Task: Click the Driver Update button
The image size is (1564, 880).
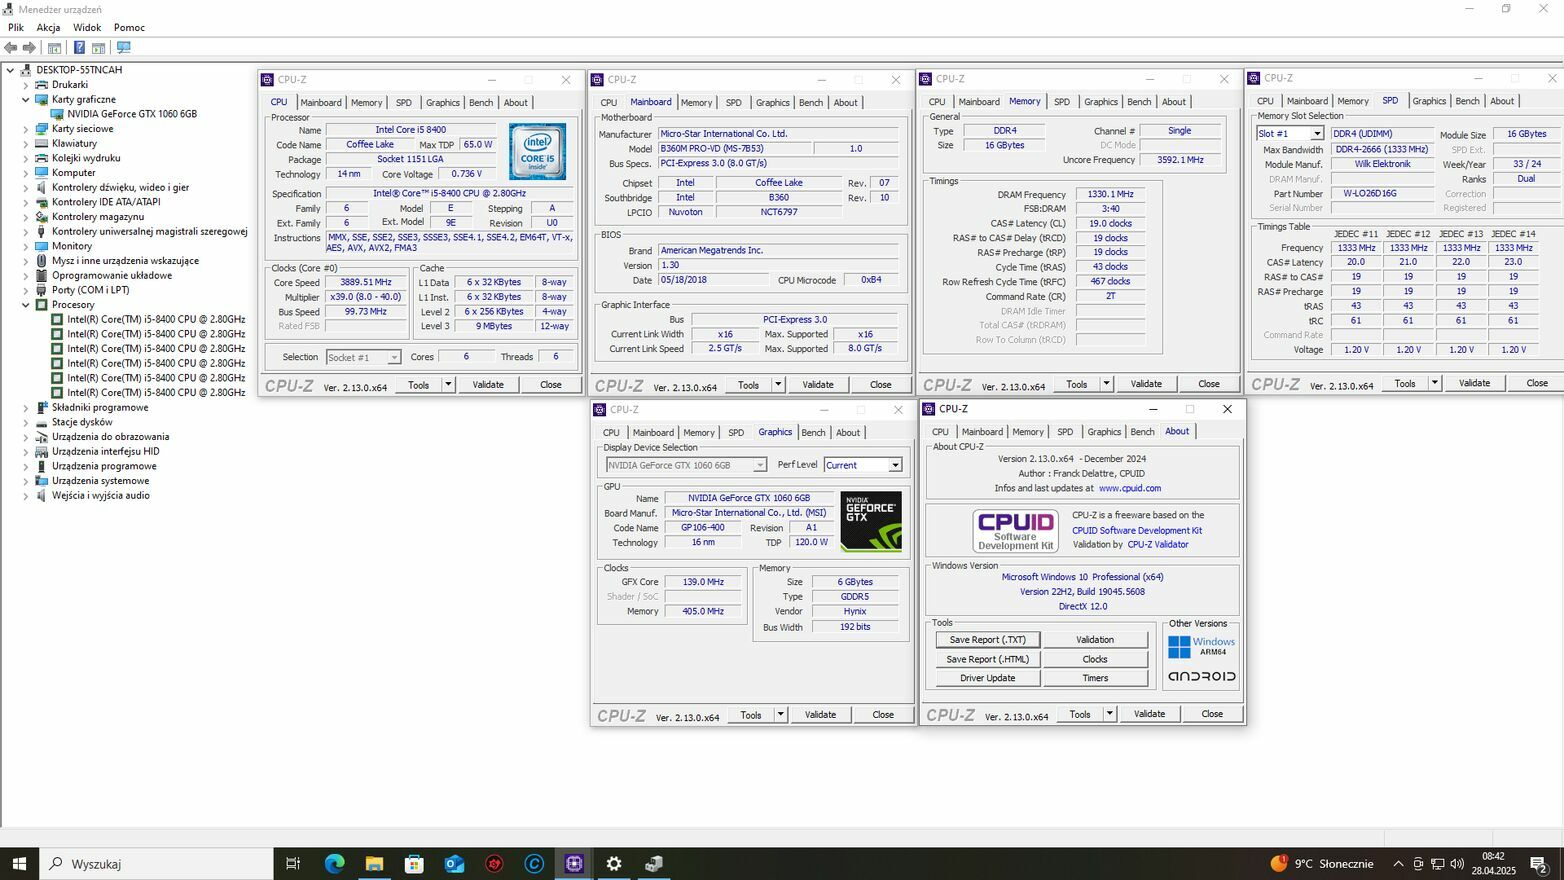Action: (x=987, y=678)
